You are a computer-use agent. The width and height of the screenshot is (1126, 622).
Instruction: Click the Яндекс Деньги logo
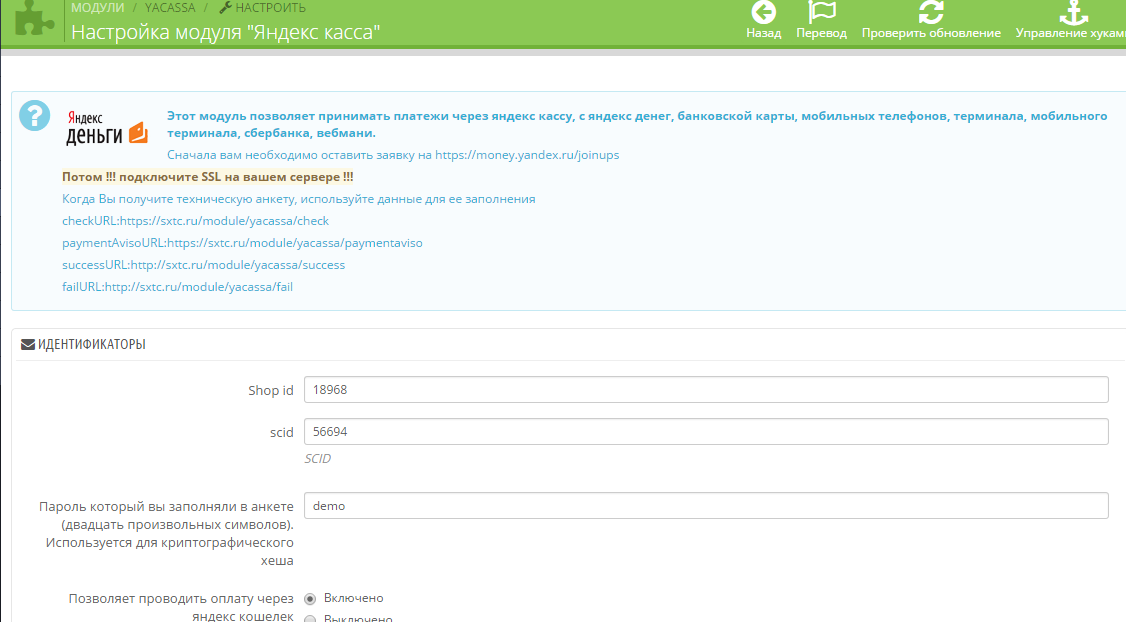tap(106, 128)
